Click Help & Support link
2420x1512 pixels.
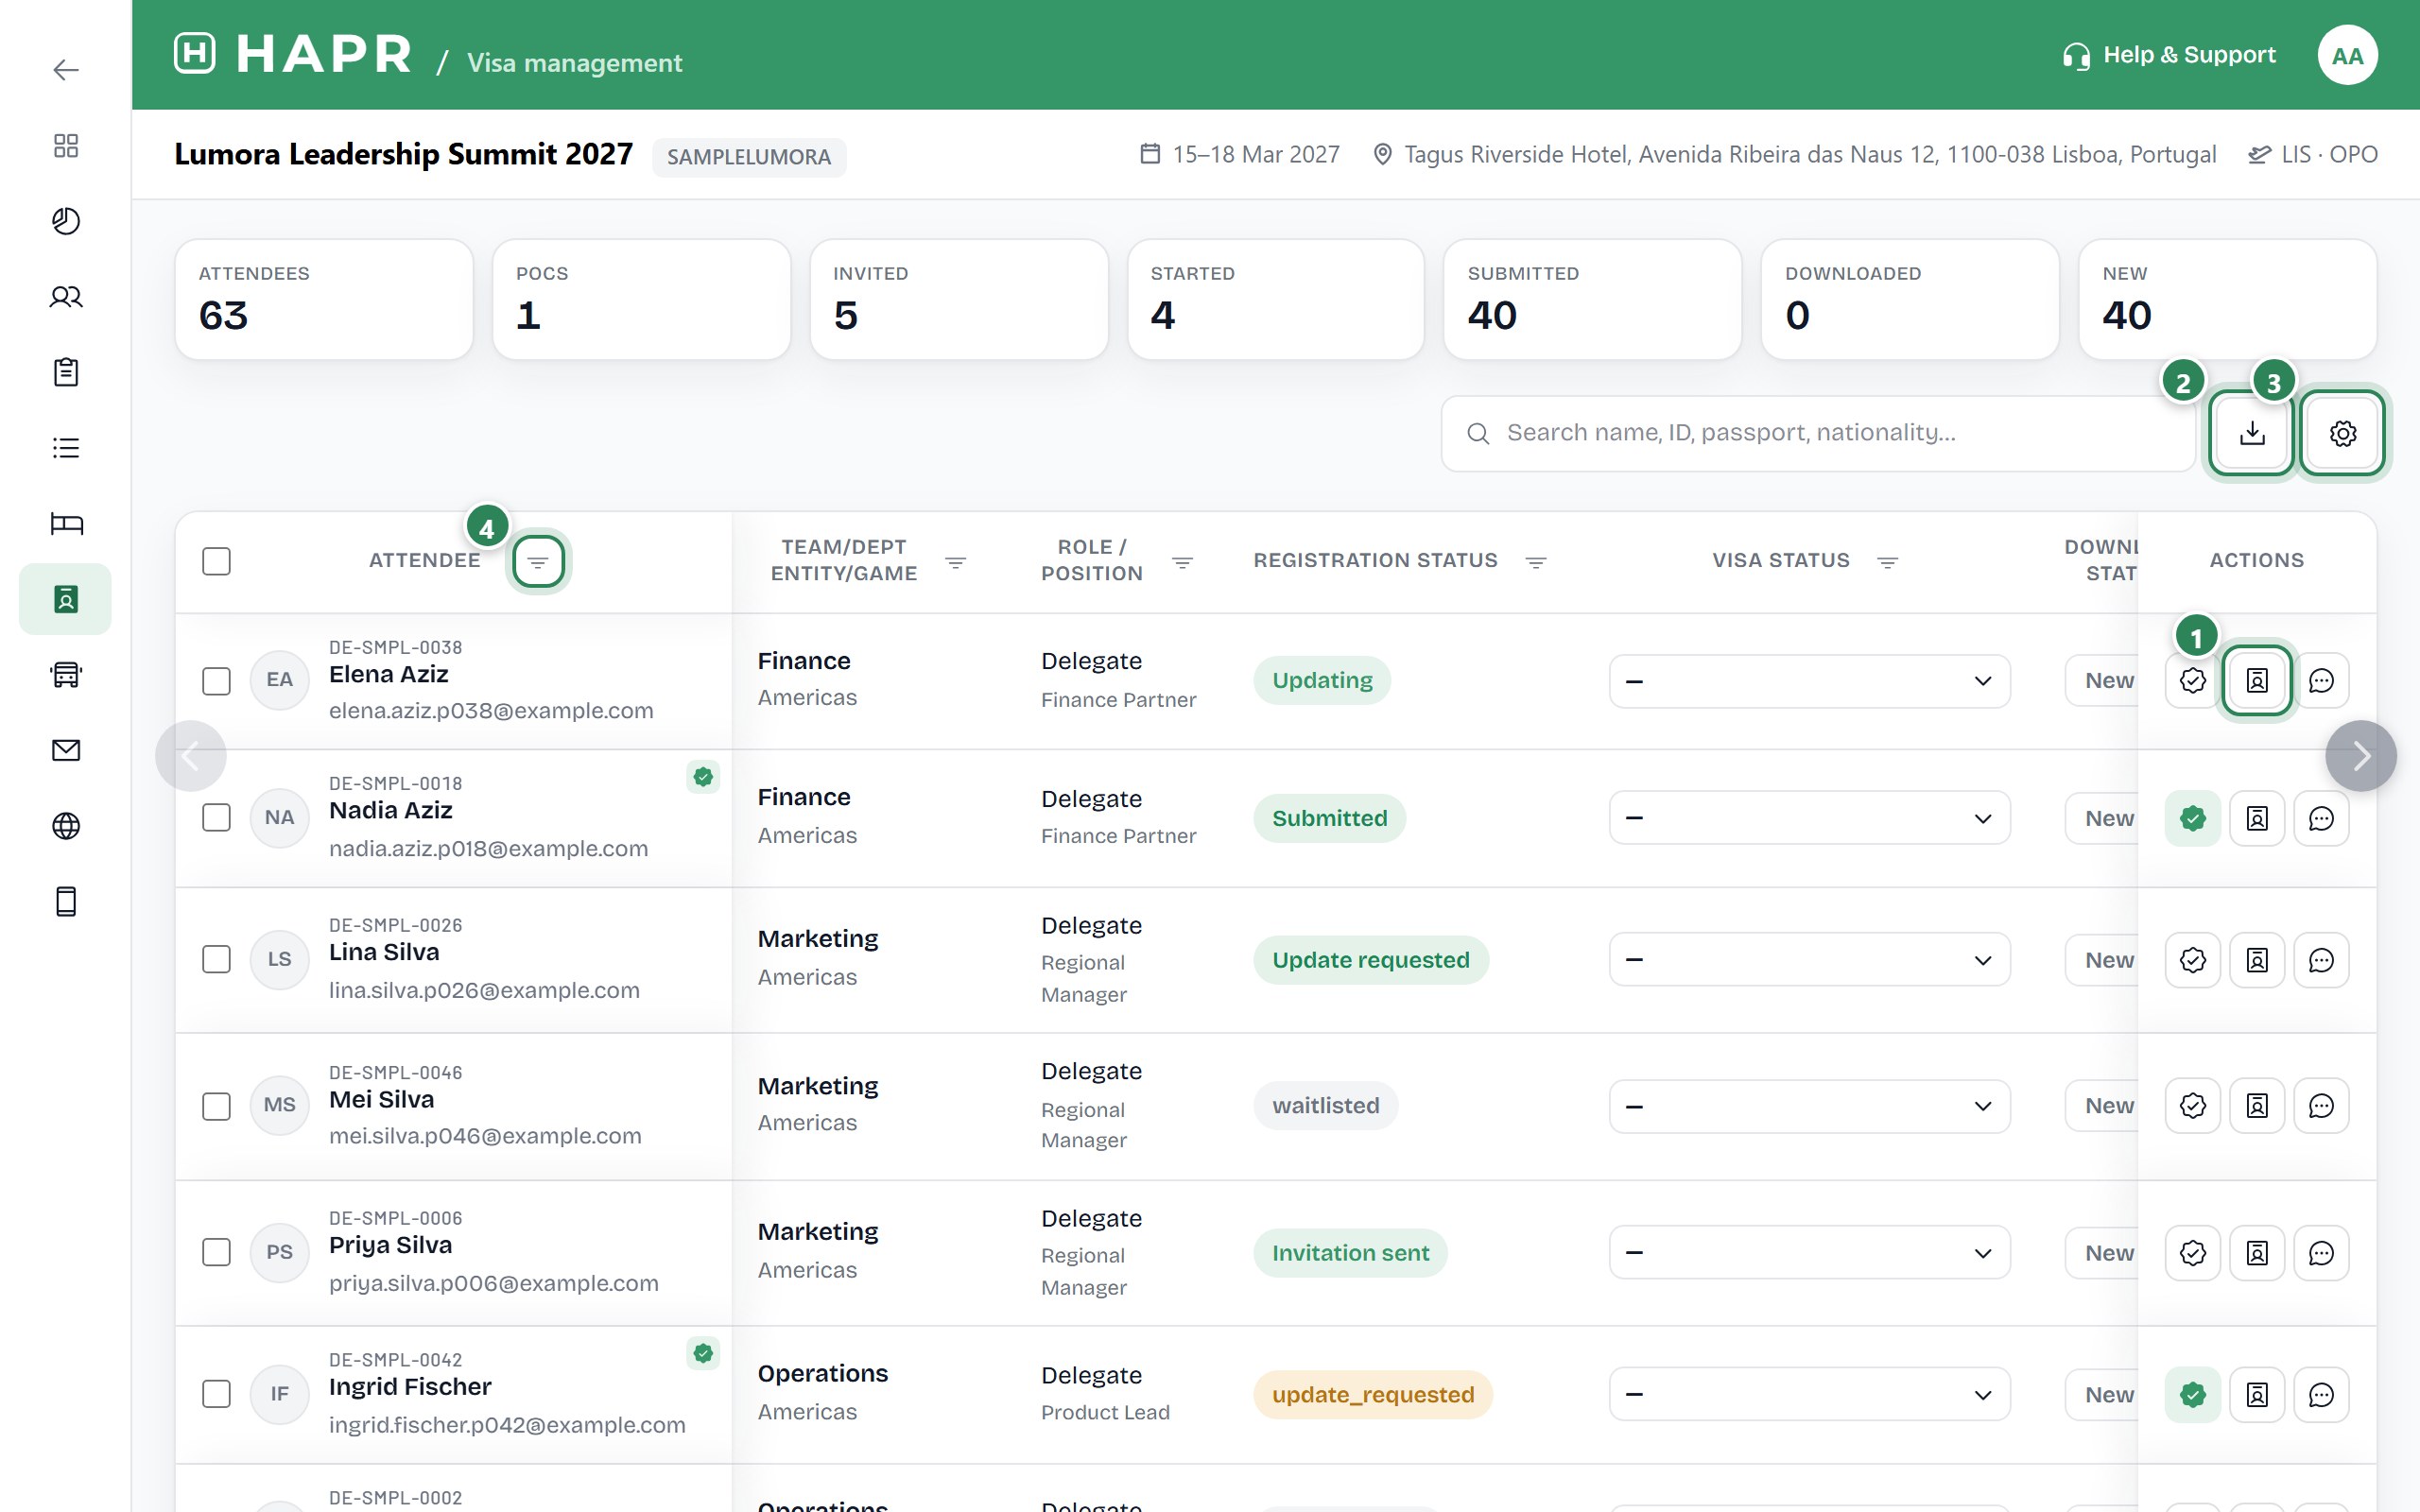(x=2169, y=55)
